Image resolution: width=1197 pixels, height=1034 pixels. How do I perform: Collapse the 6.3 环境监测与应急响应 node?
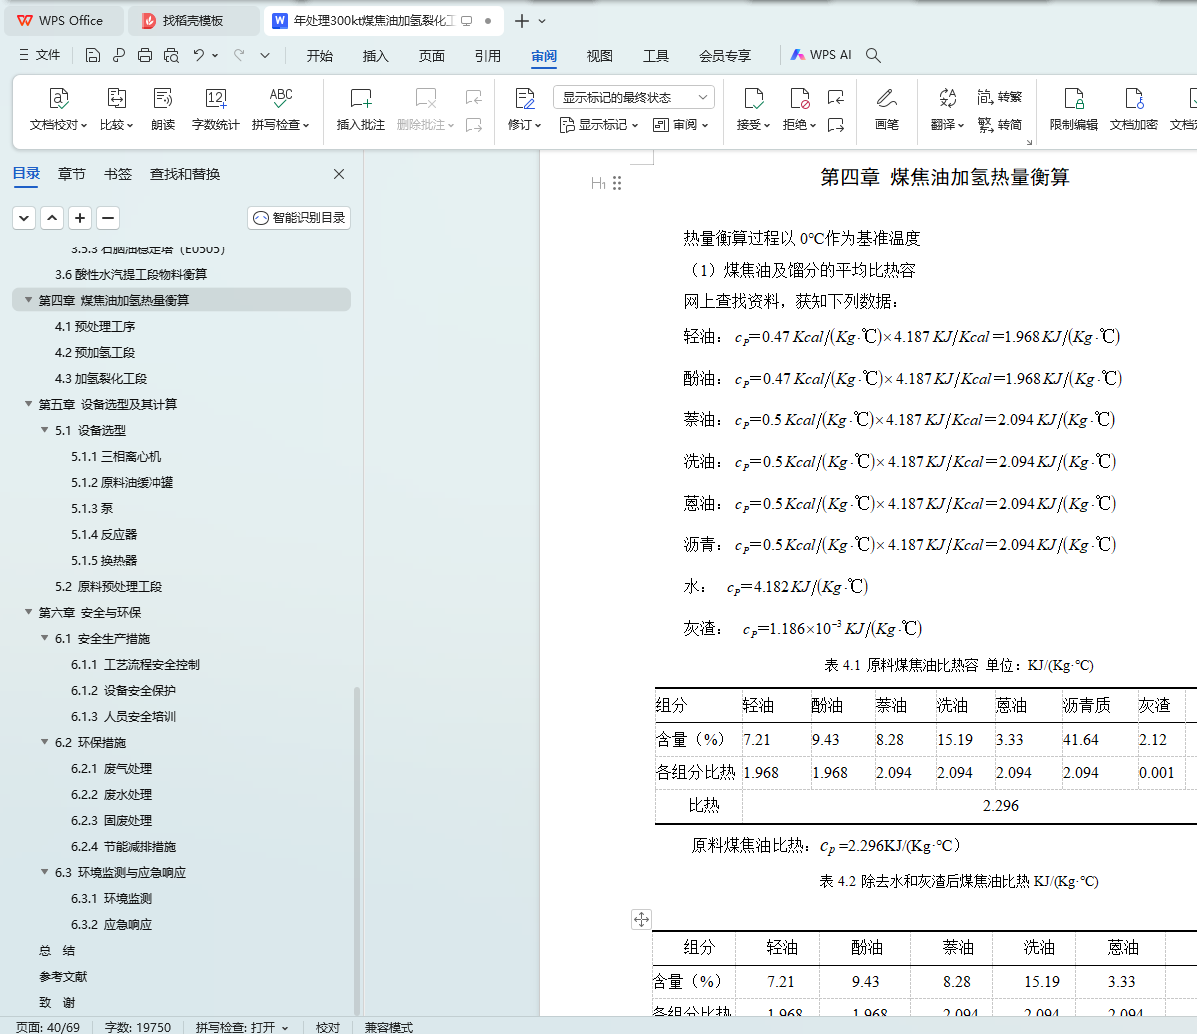(44, 871)
